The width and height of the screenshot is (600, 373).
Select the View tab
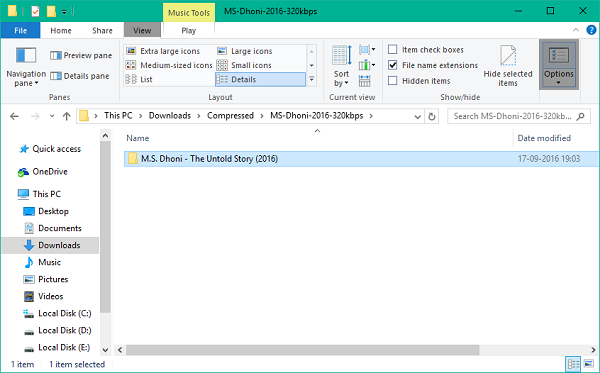(142, 30)
